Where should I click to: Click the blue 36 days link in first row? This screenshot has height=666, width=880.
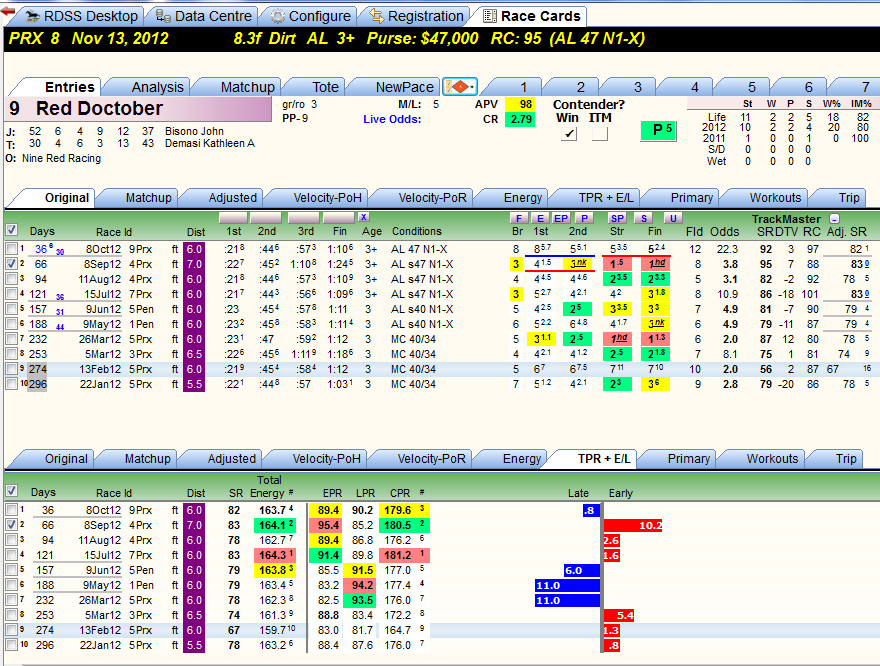[x=41, y=249]
